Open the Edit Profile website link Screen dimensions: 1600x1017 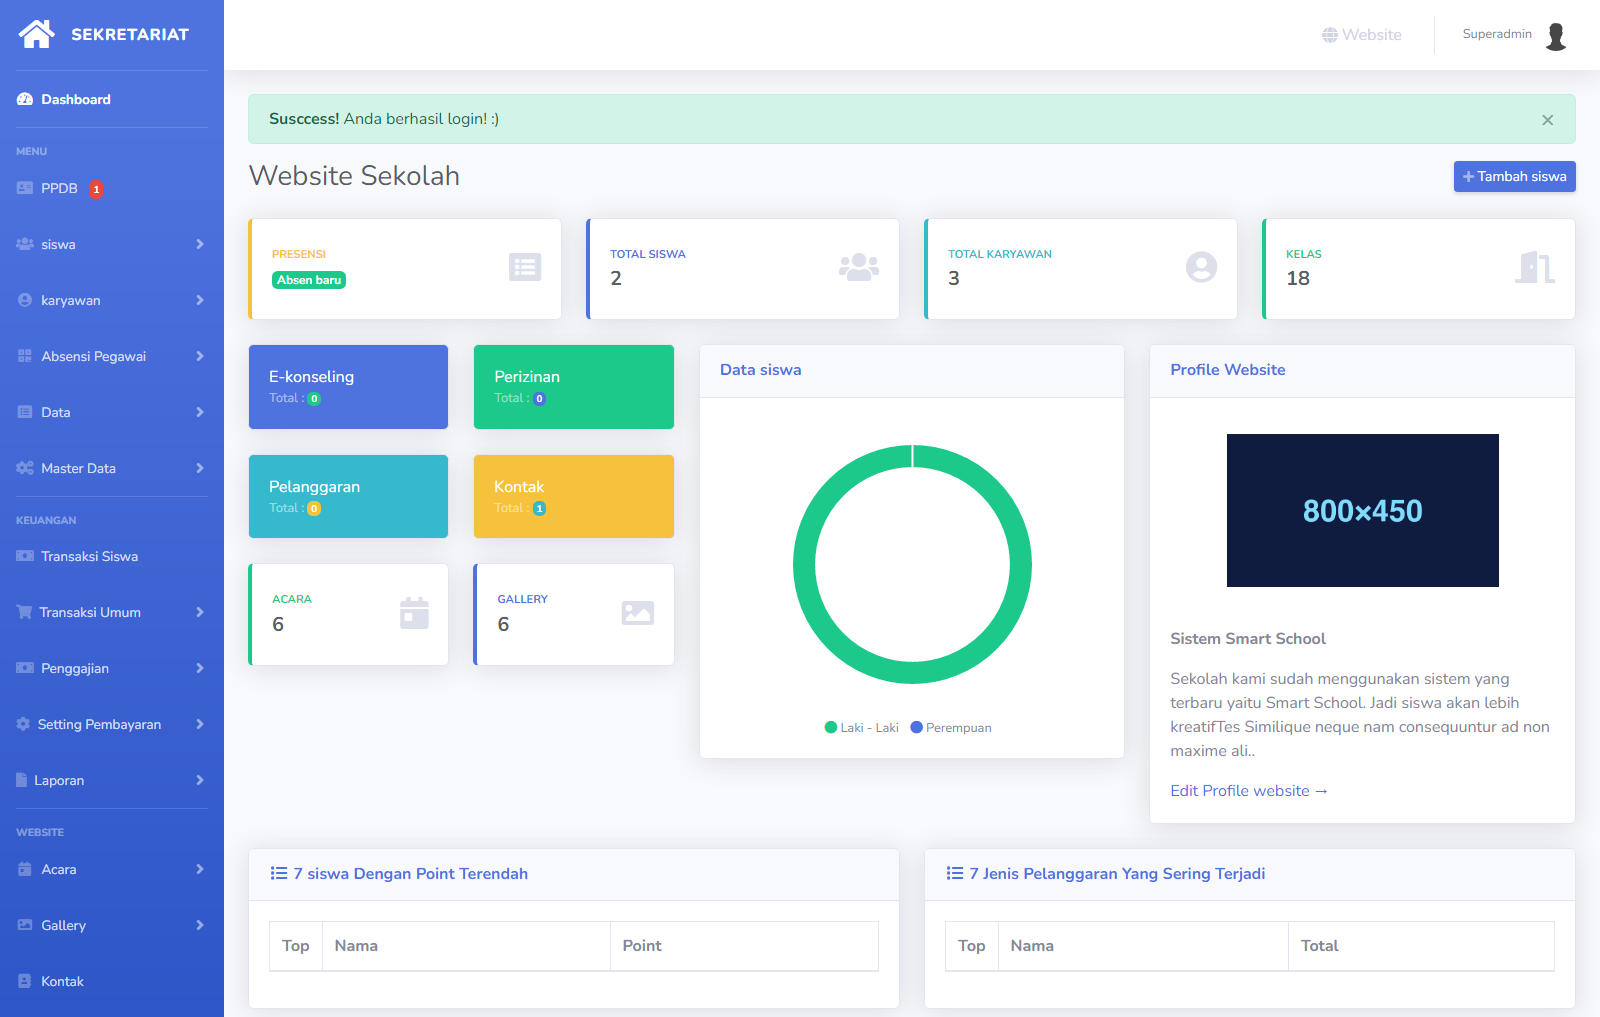click(x=1248, y=791)
